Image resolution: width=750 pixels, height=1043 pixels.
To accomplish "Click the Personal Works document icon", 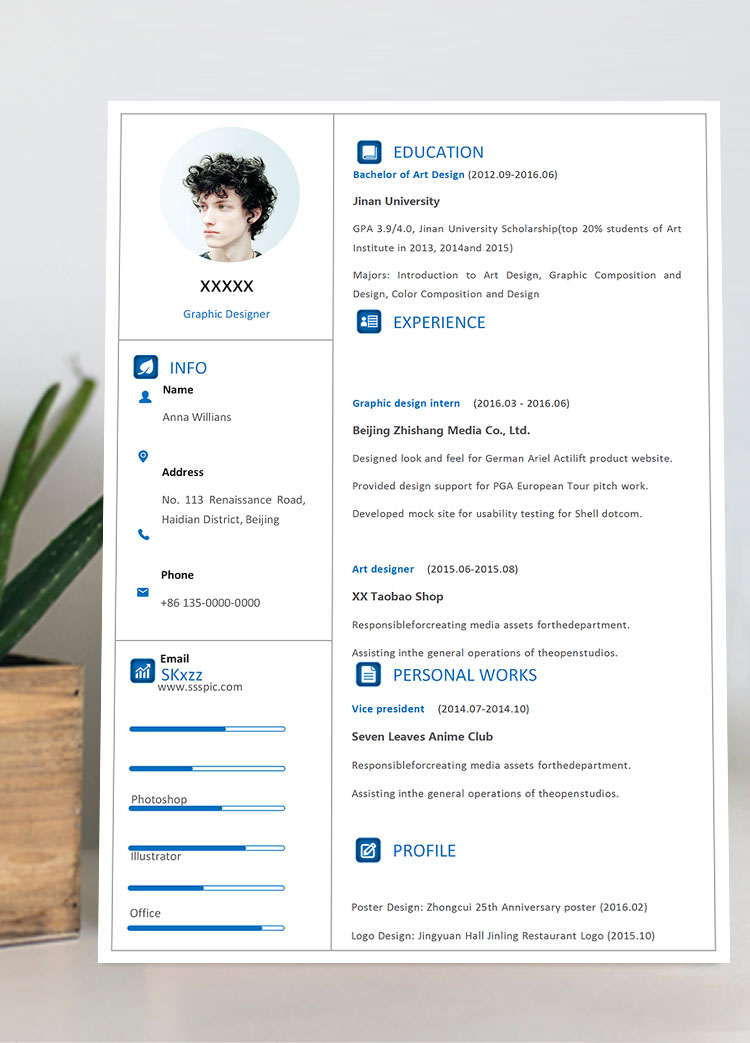I will click(368, 674).
